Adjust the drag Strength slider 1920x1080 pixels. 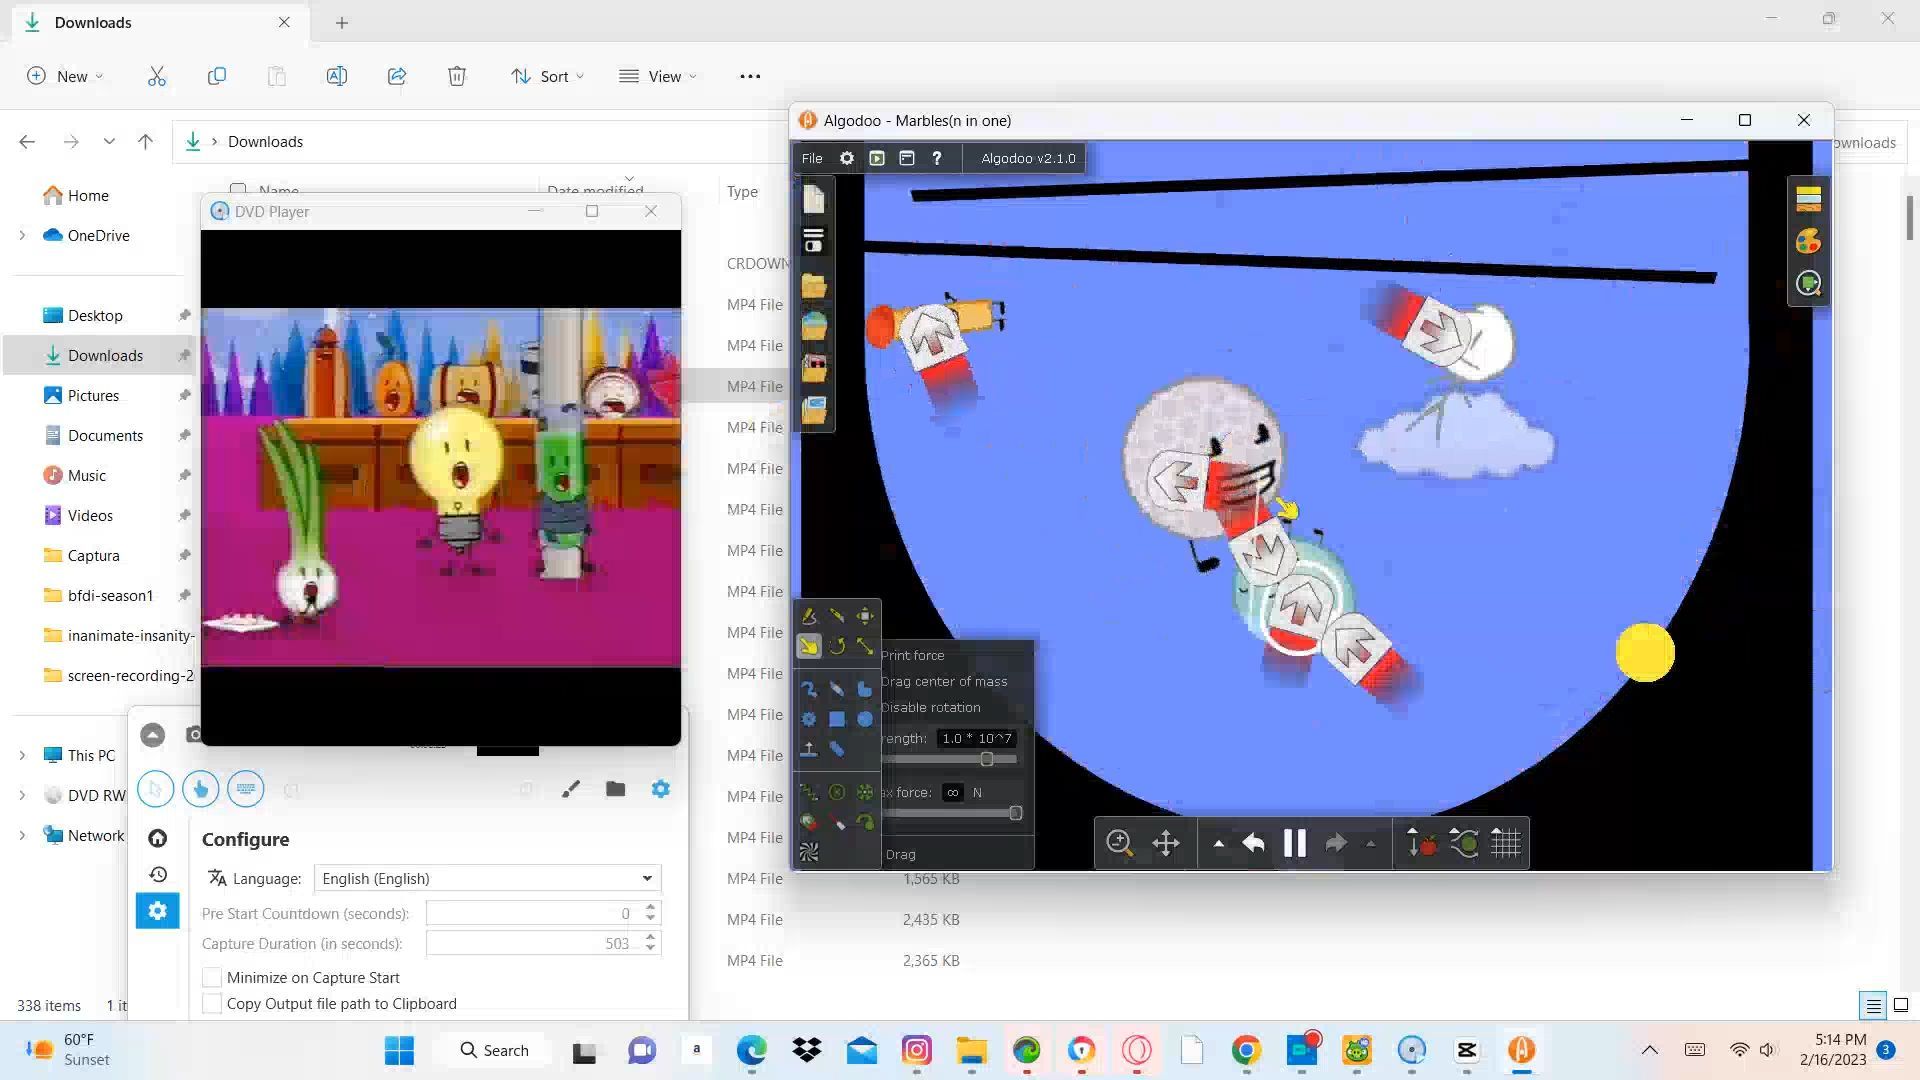click(x=987, y=759)
